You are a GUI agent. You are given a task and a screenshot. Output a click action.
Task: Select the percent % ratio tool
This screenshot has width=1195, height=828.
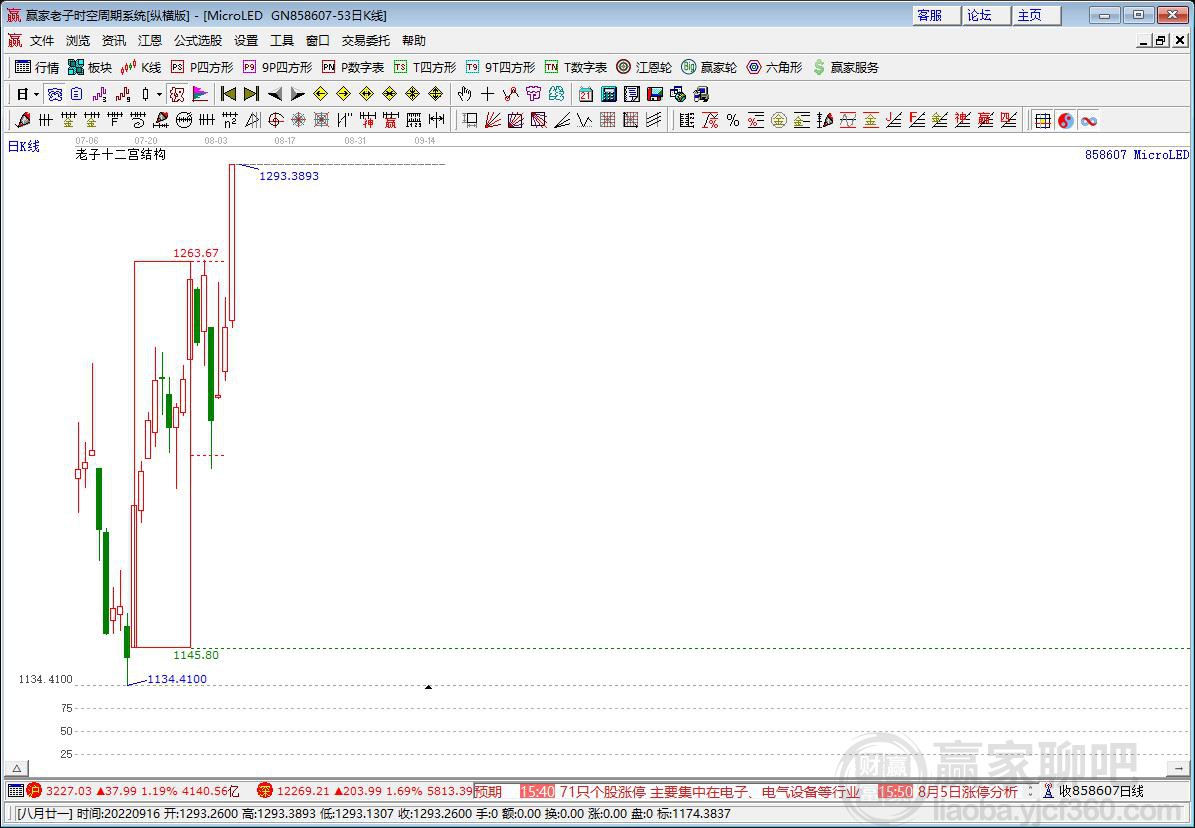(x=732, y=120)
